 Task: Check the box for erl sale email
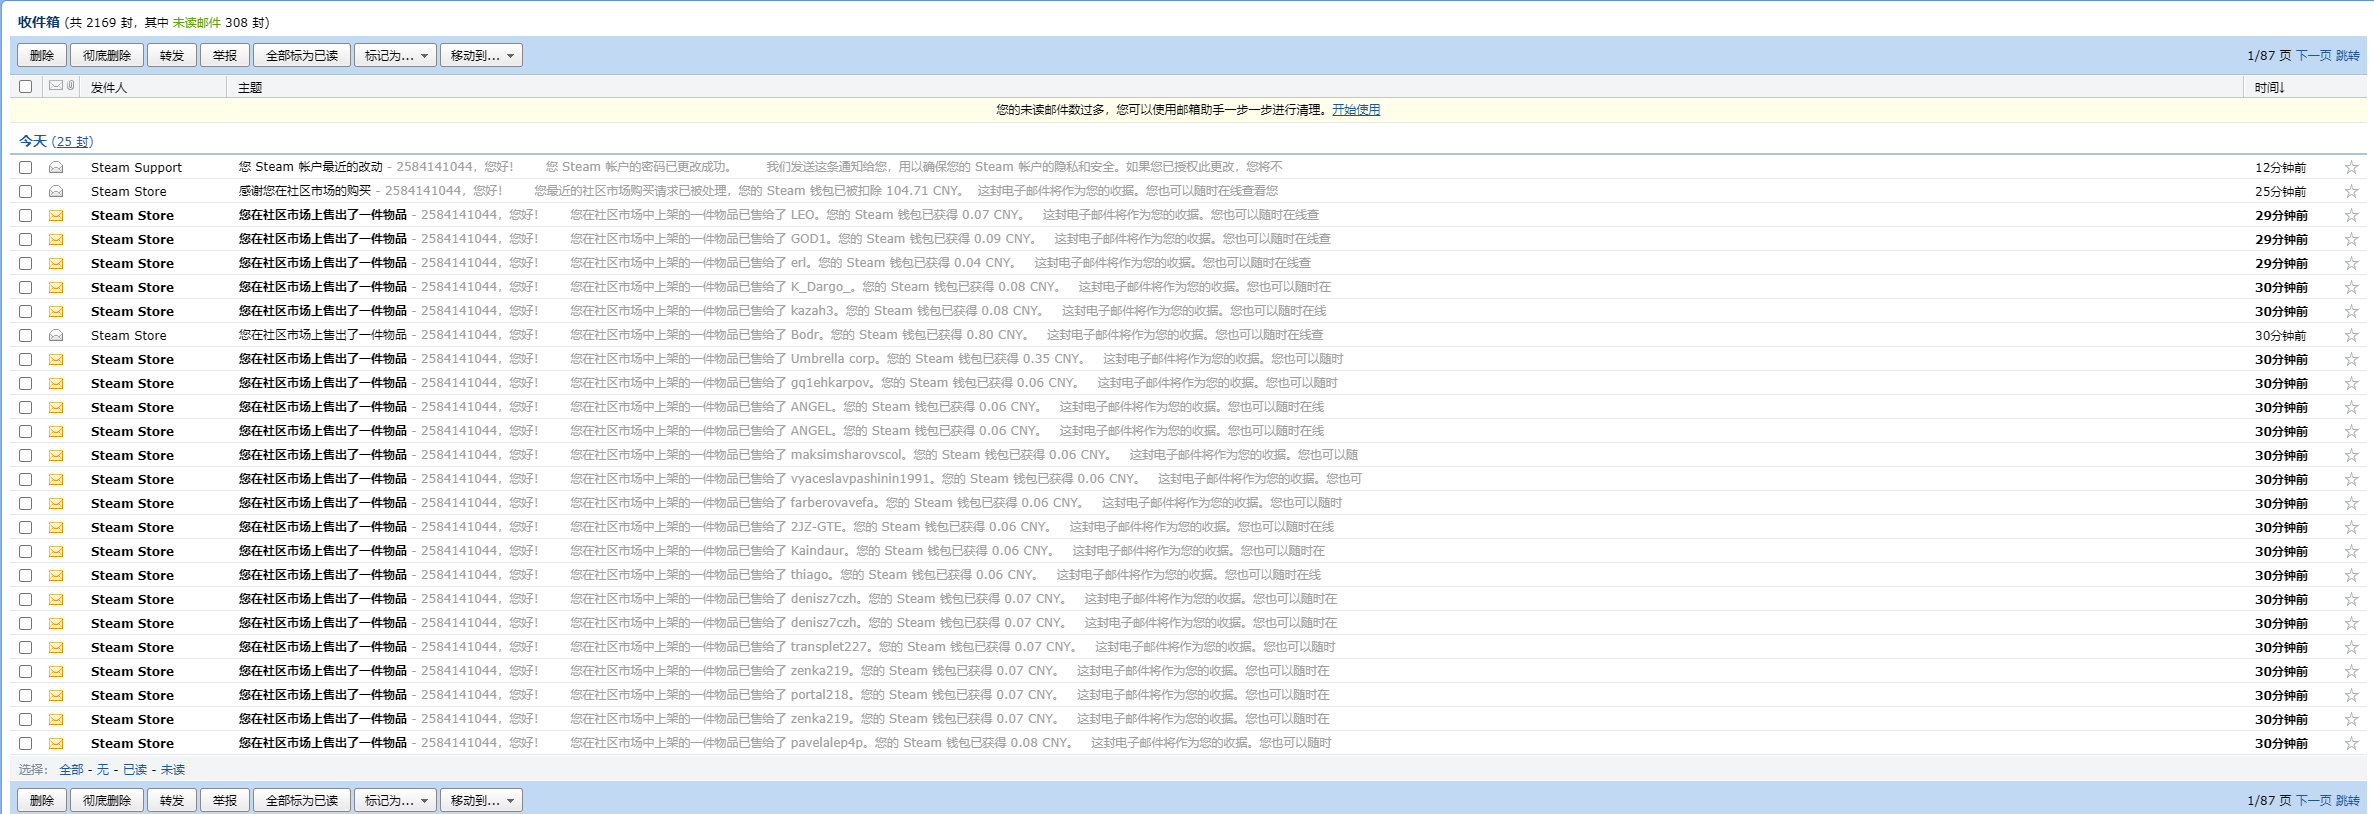pos(26,263)
